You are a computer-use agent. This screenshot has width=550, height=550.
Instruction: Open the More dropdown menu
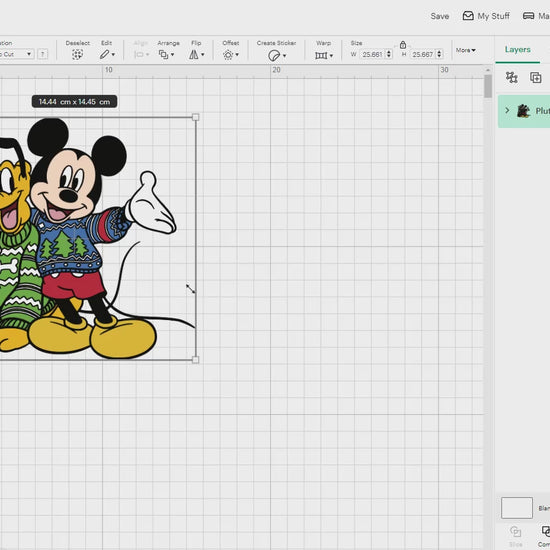(465, 50)
